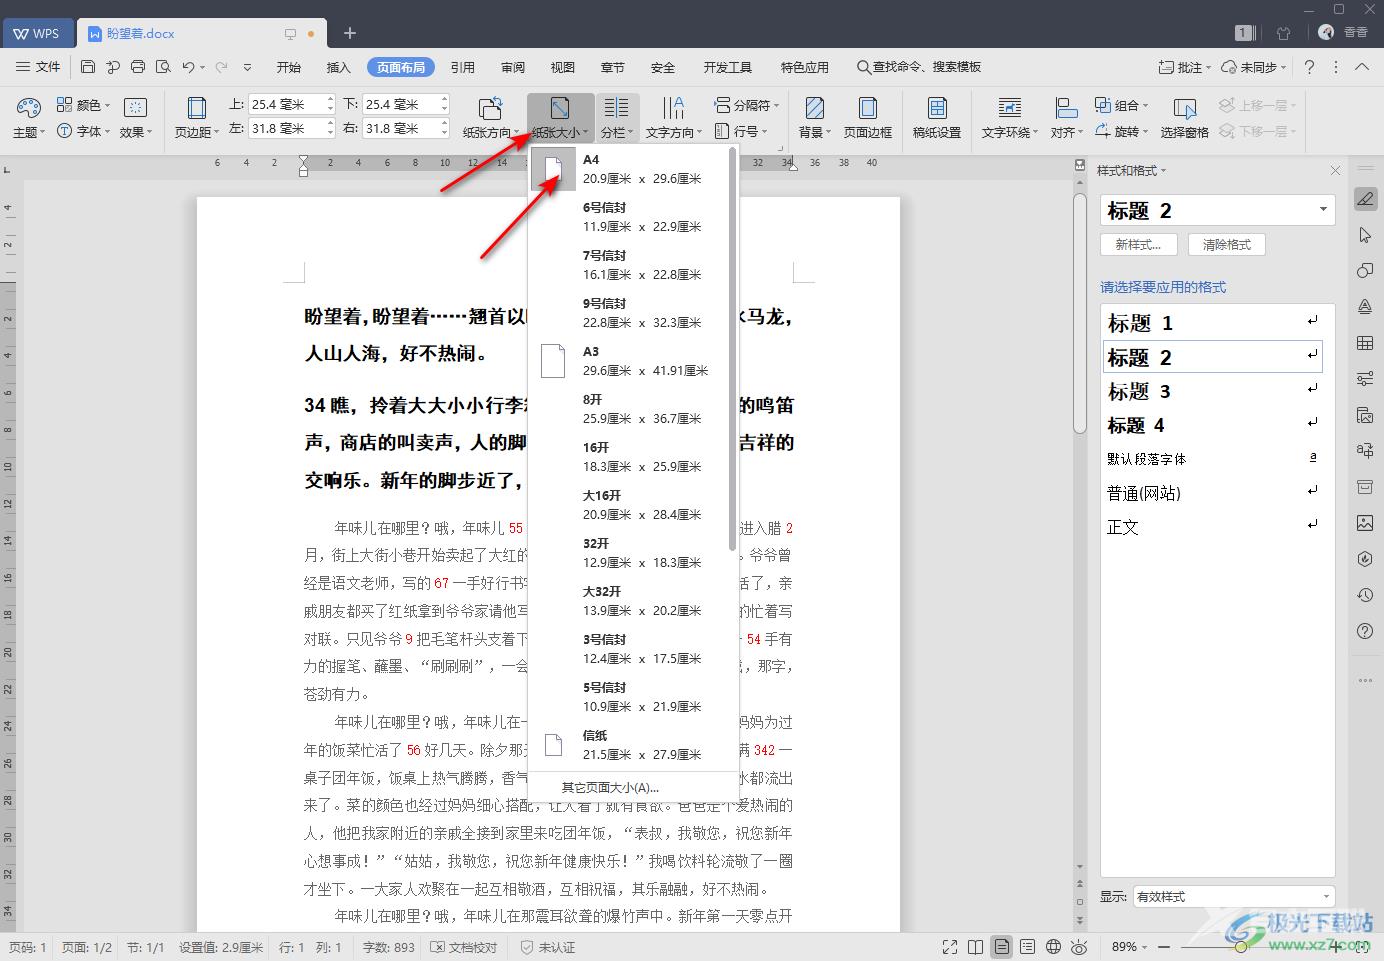Viewport: 1384px width, 961px height.
Task: Switch to outline view icon in status bar
Action: [1027, 947]
